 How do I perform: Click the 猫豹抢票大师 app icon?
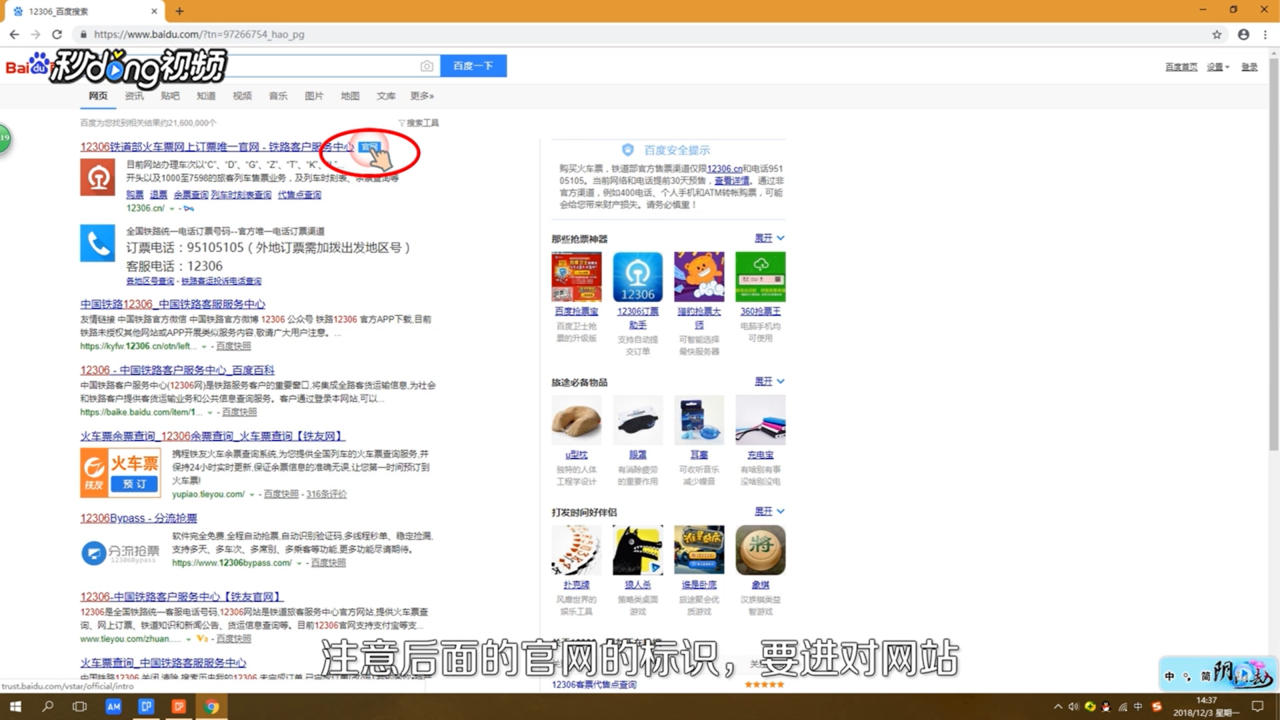coord(699,277)
